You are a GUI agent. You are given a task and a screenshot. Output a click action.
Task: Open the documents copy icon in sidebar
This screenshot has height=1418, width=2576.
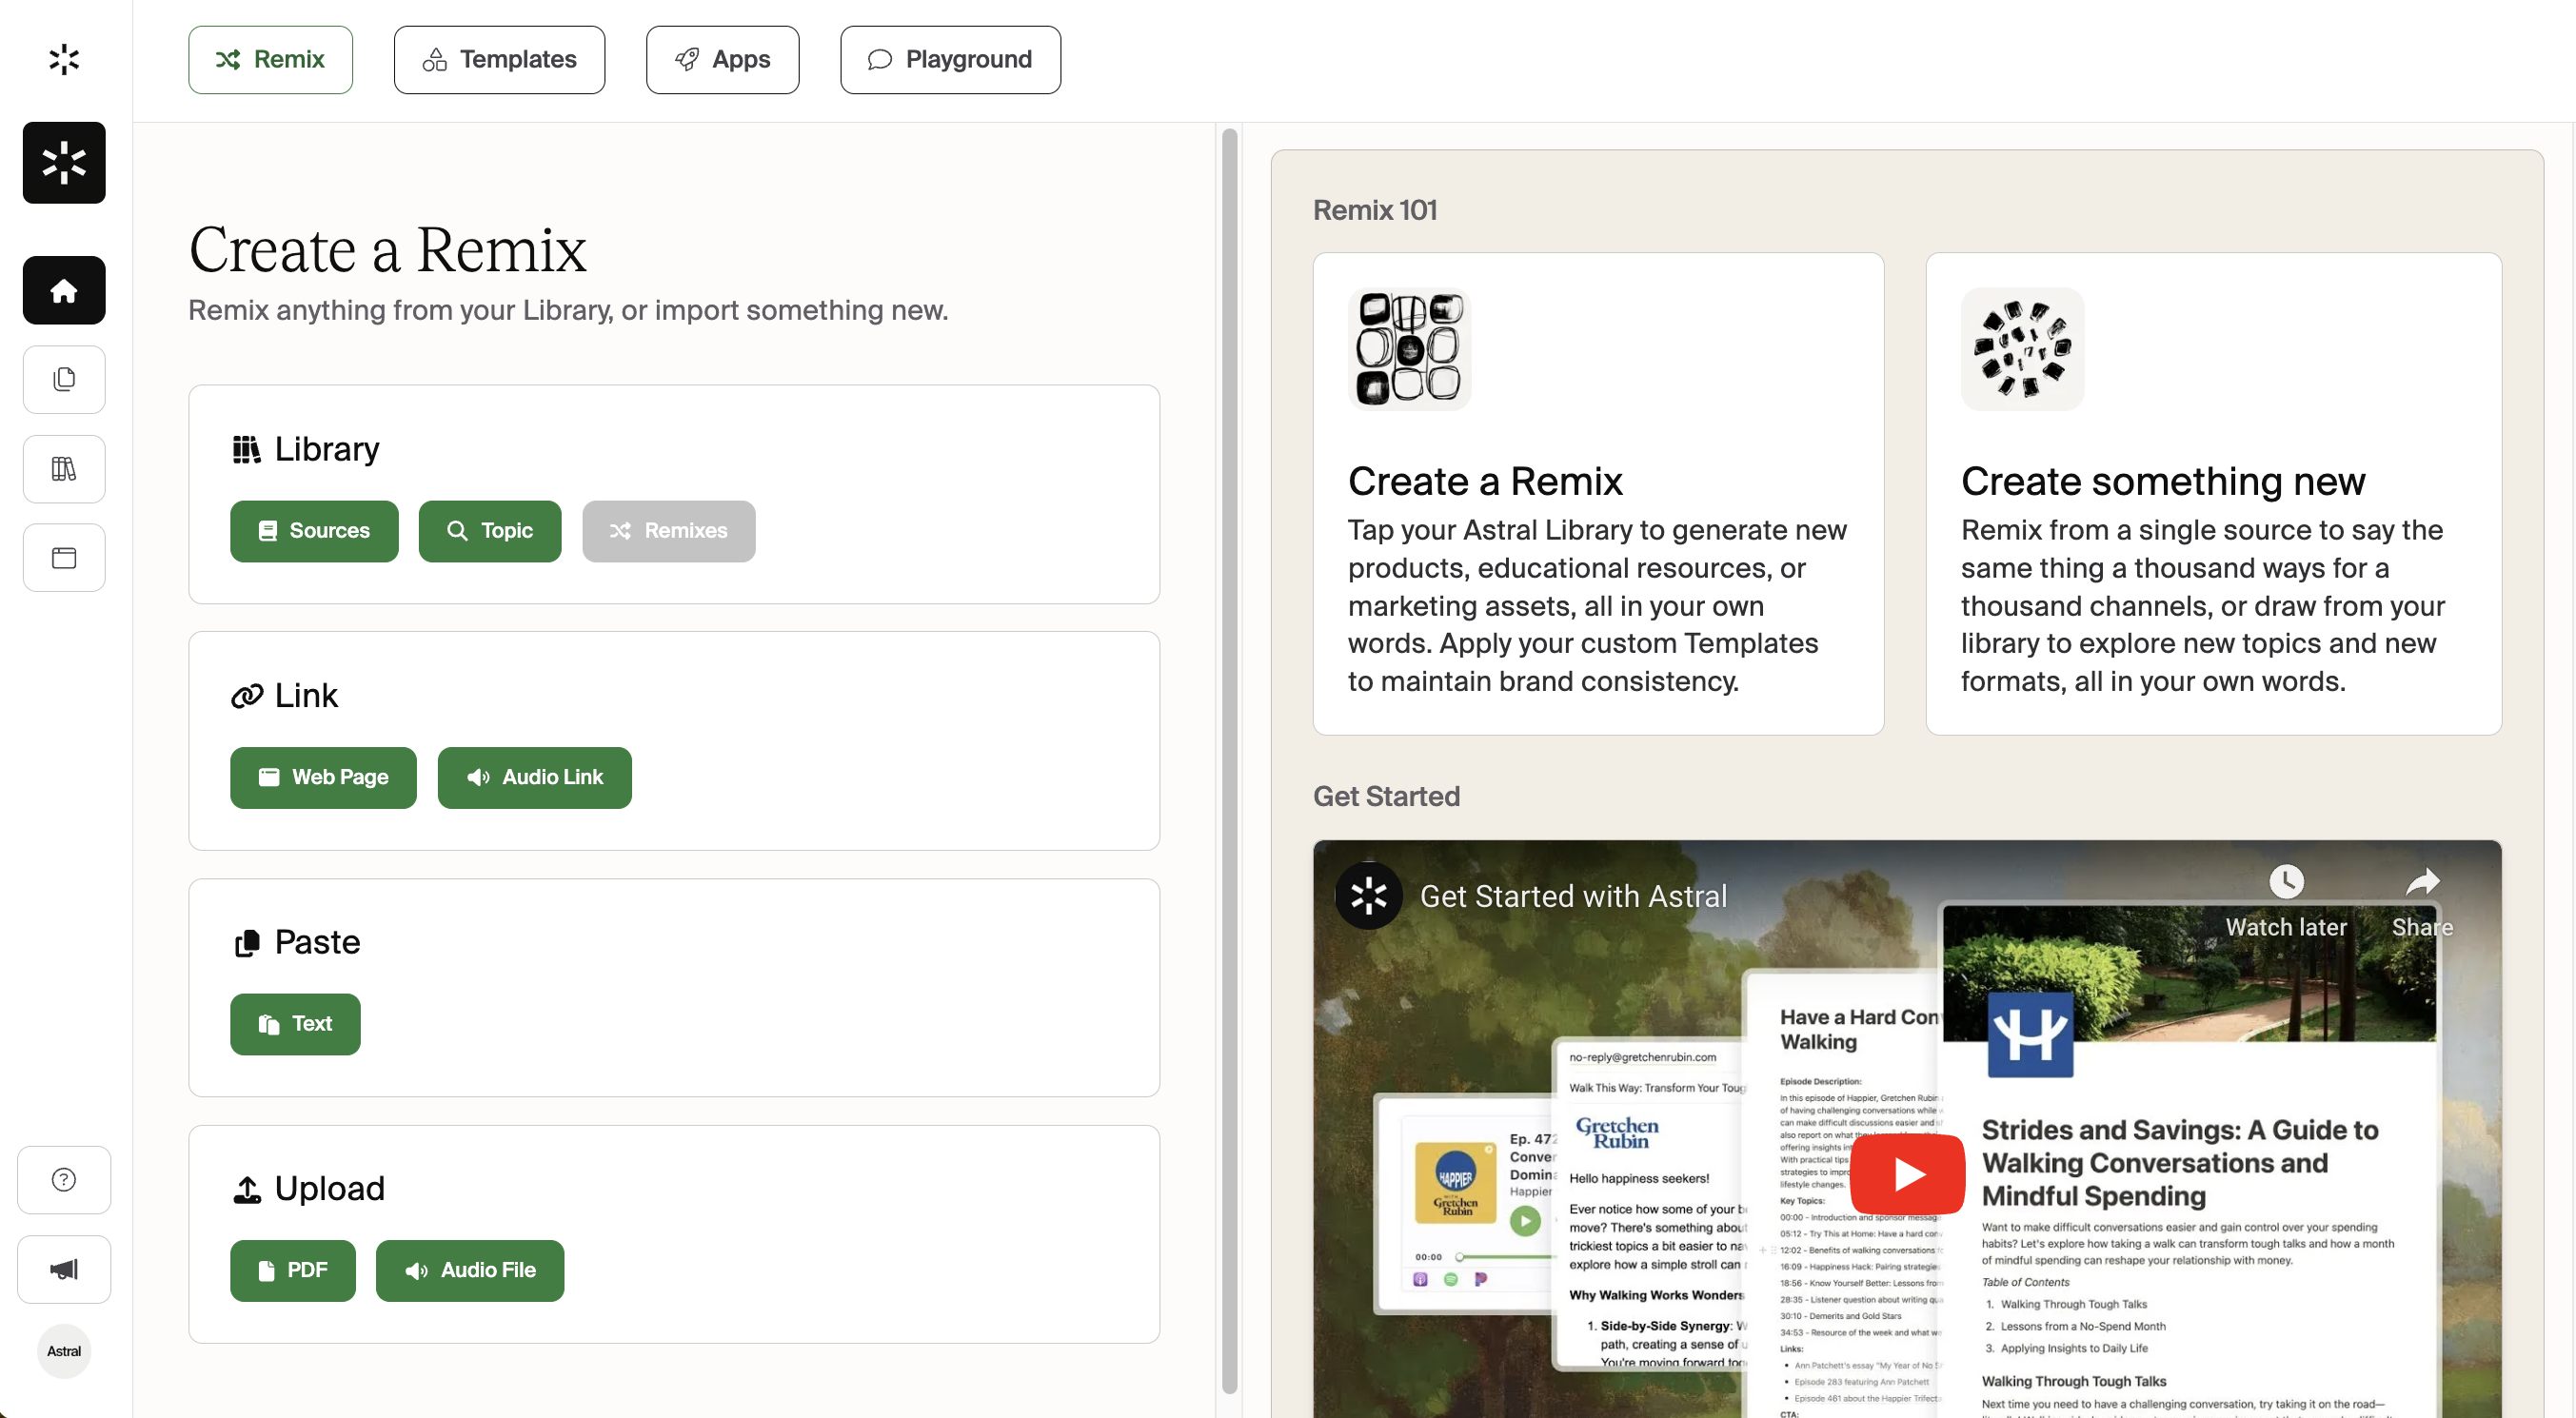click(64, 379)
